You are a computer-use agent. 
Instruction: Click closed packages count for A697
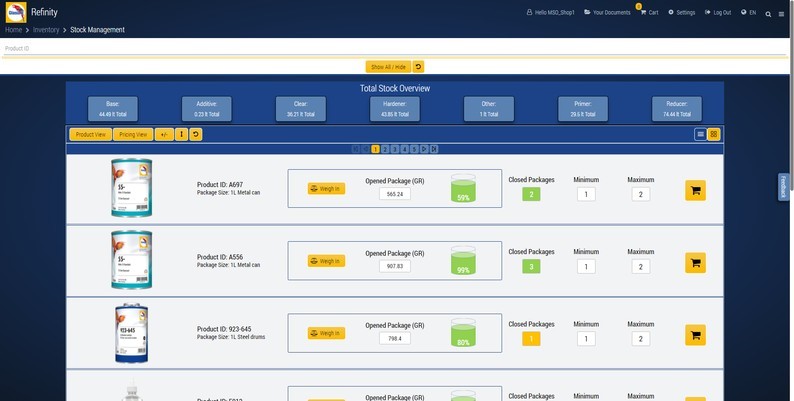tap(531, 194)
